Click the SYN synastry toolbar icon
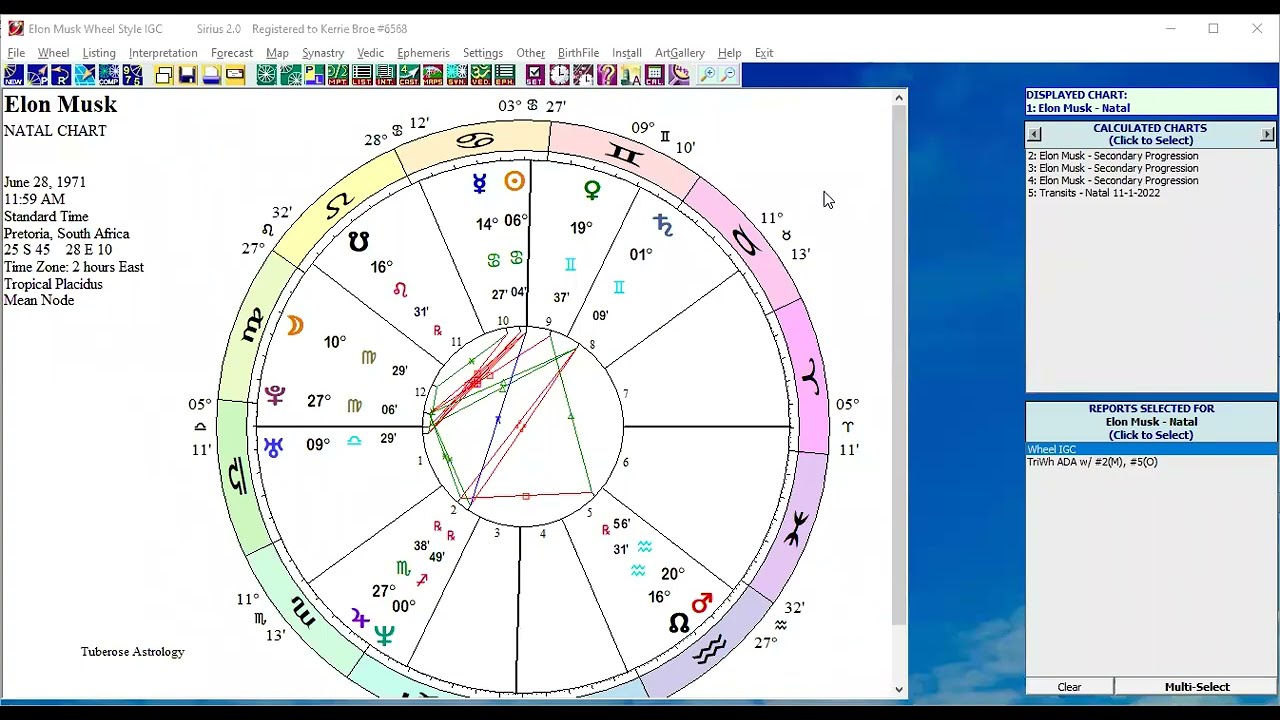Image resolution: width=1280 pixels, height=720 pixels. click(x=457, y=74)
